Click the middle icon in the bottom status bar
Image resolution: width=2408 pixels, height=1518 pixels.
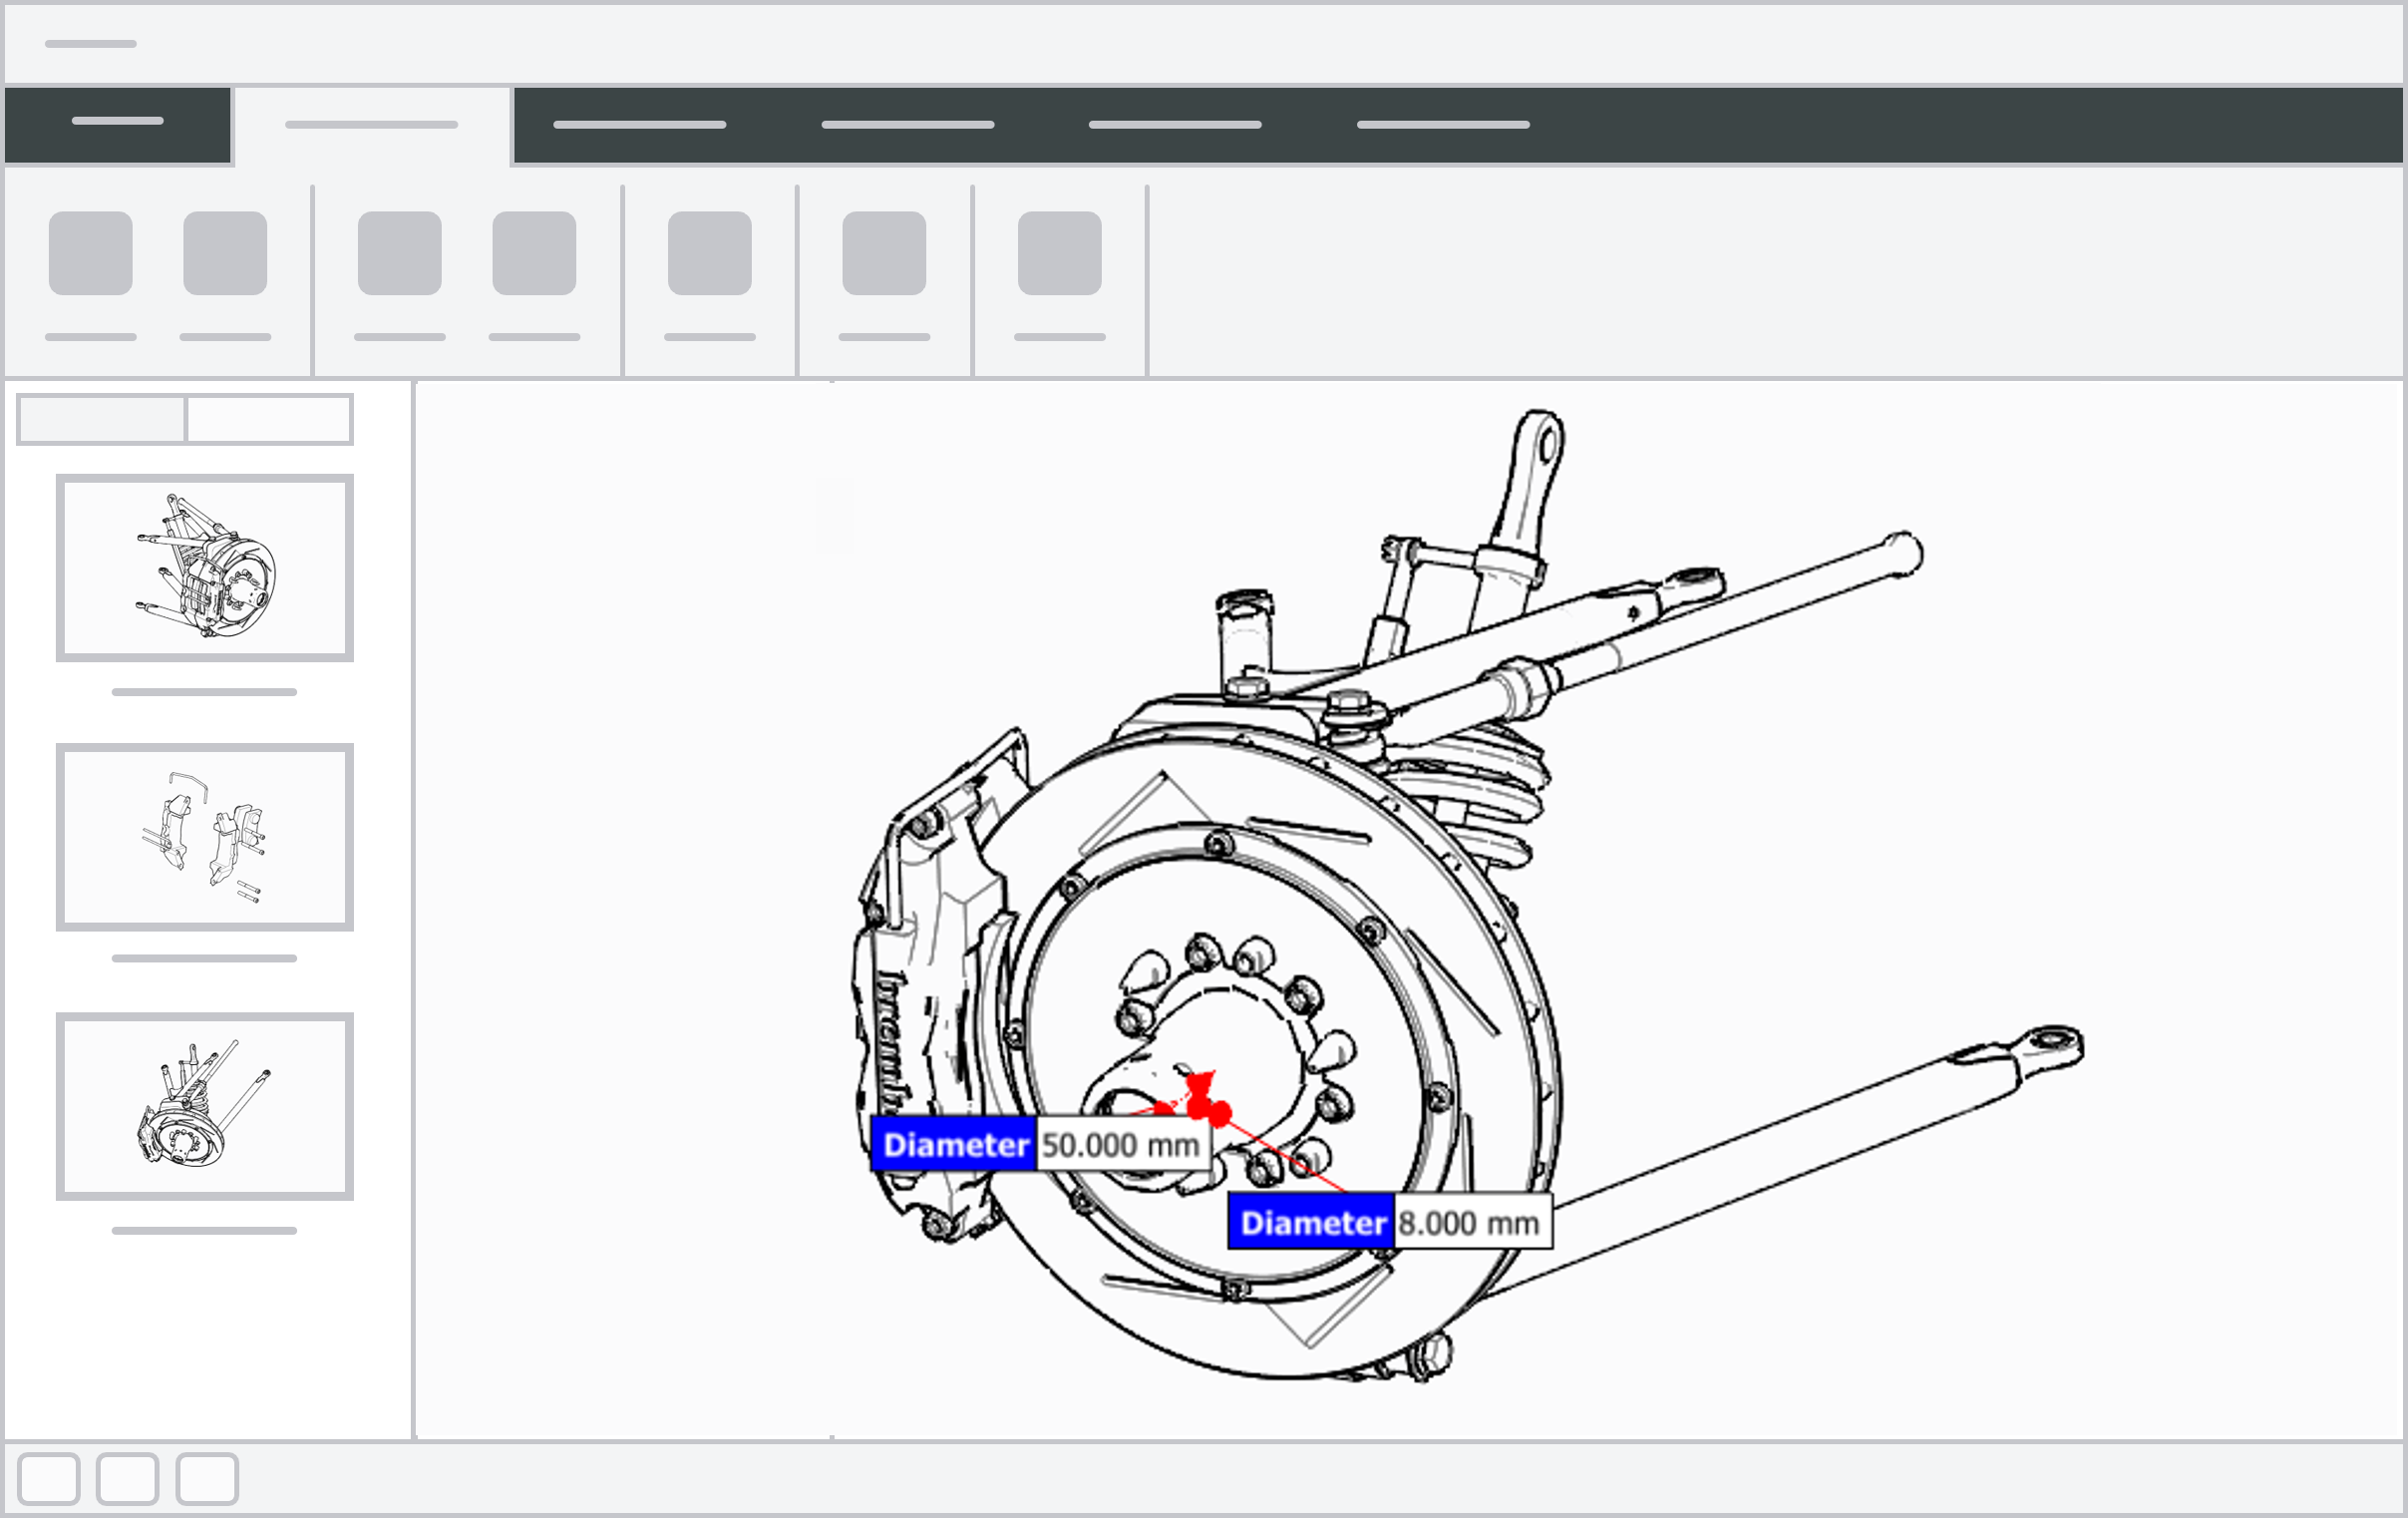pyautogui.click(x=125, y=1480)
